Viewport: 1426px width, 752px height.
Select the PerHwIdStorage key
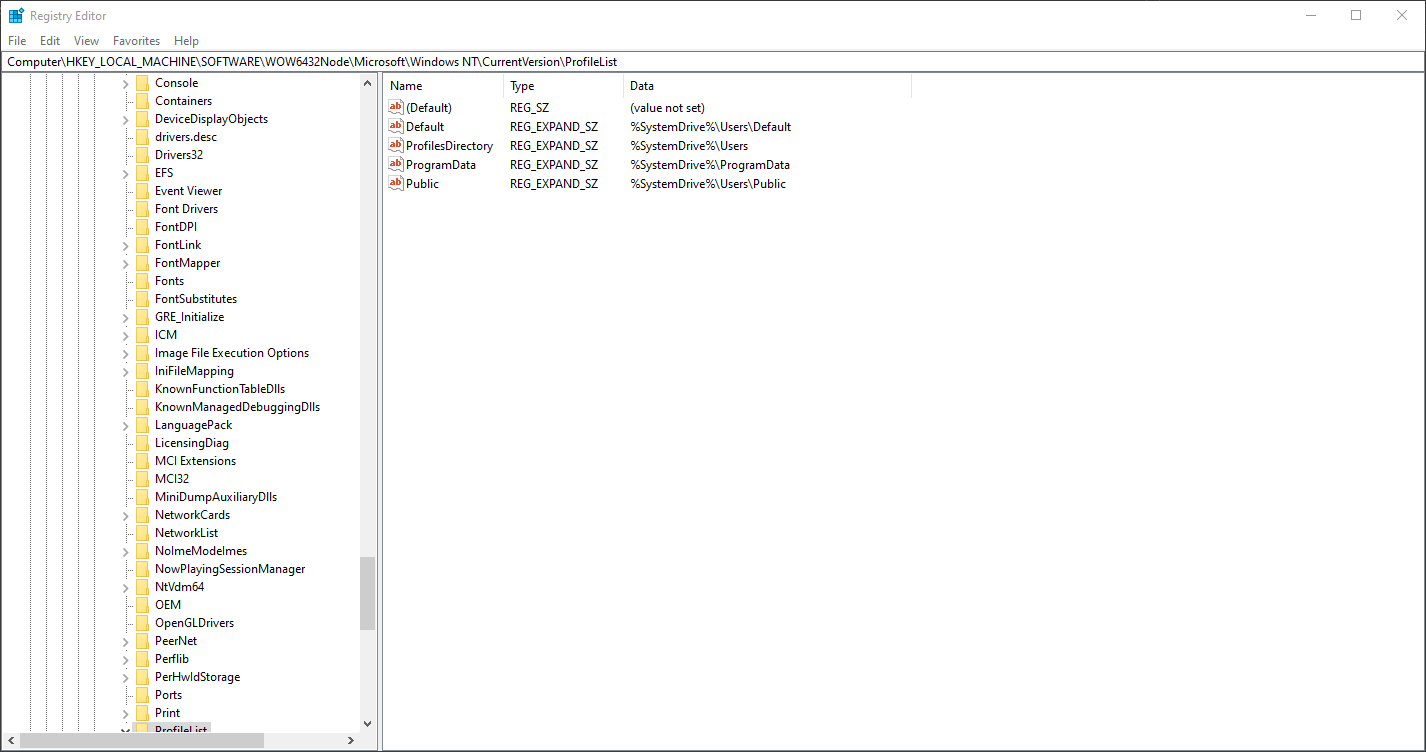tap(197, 677)
